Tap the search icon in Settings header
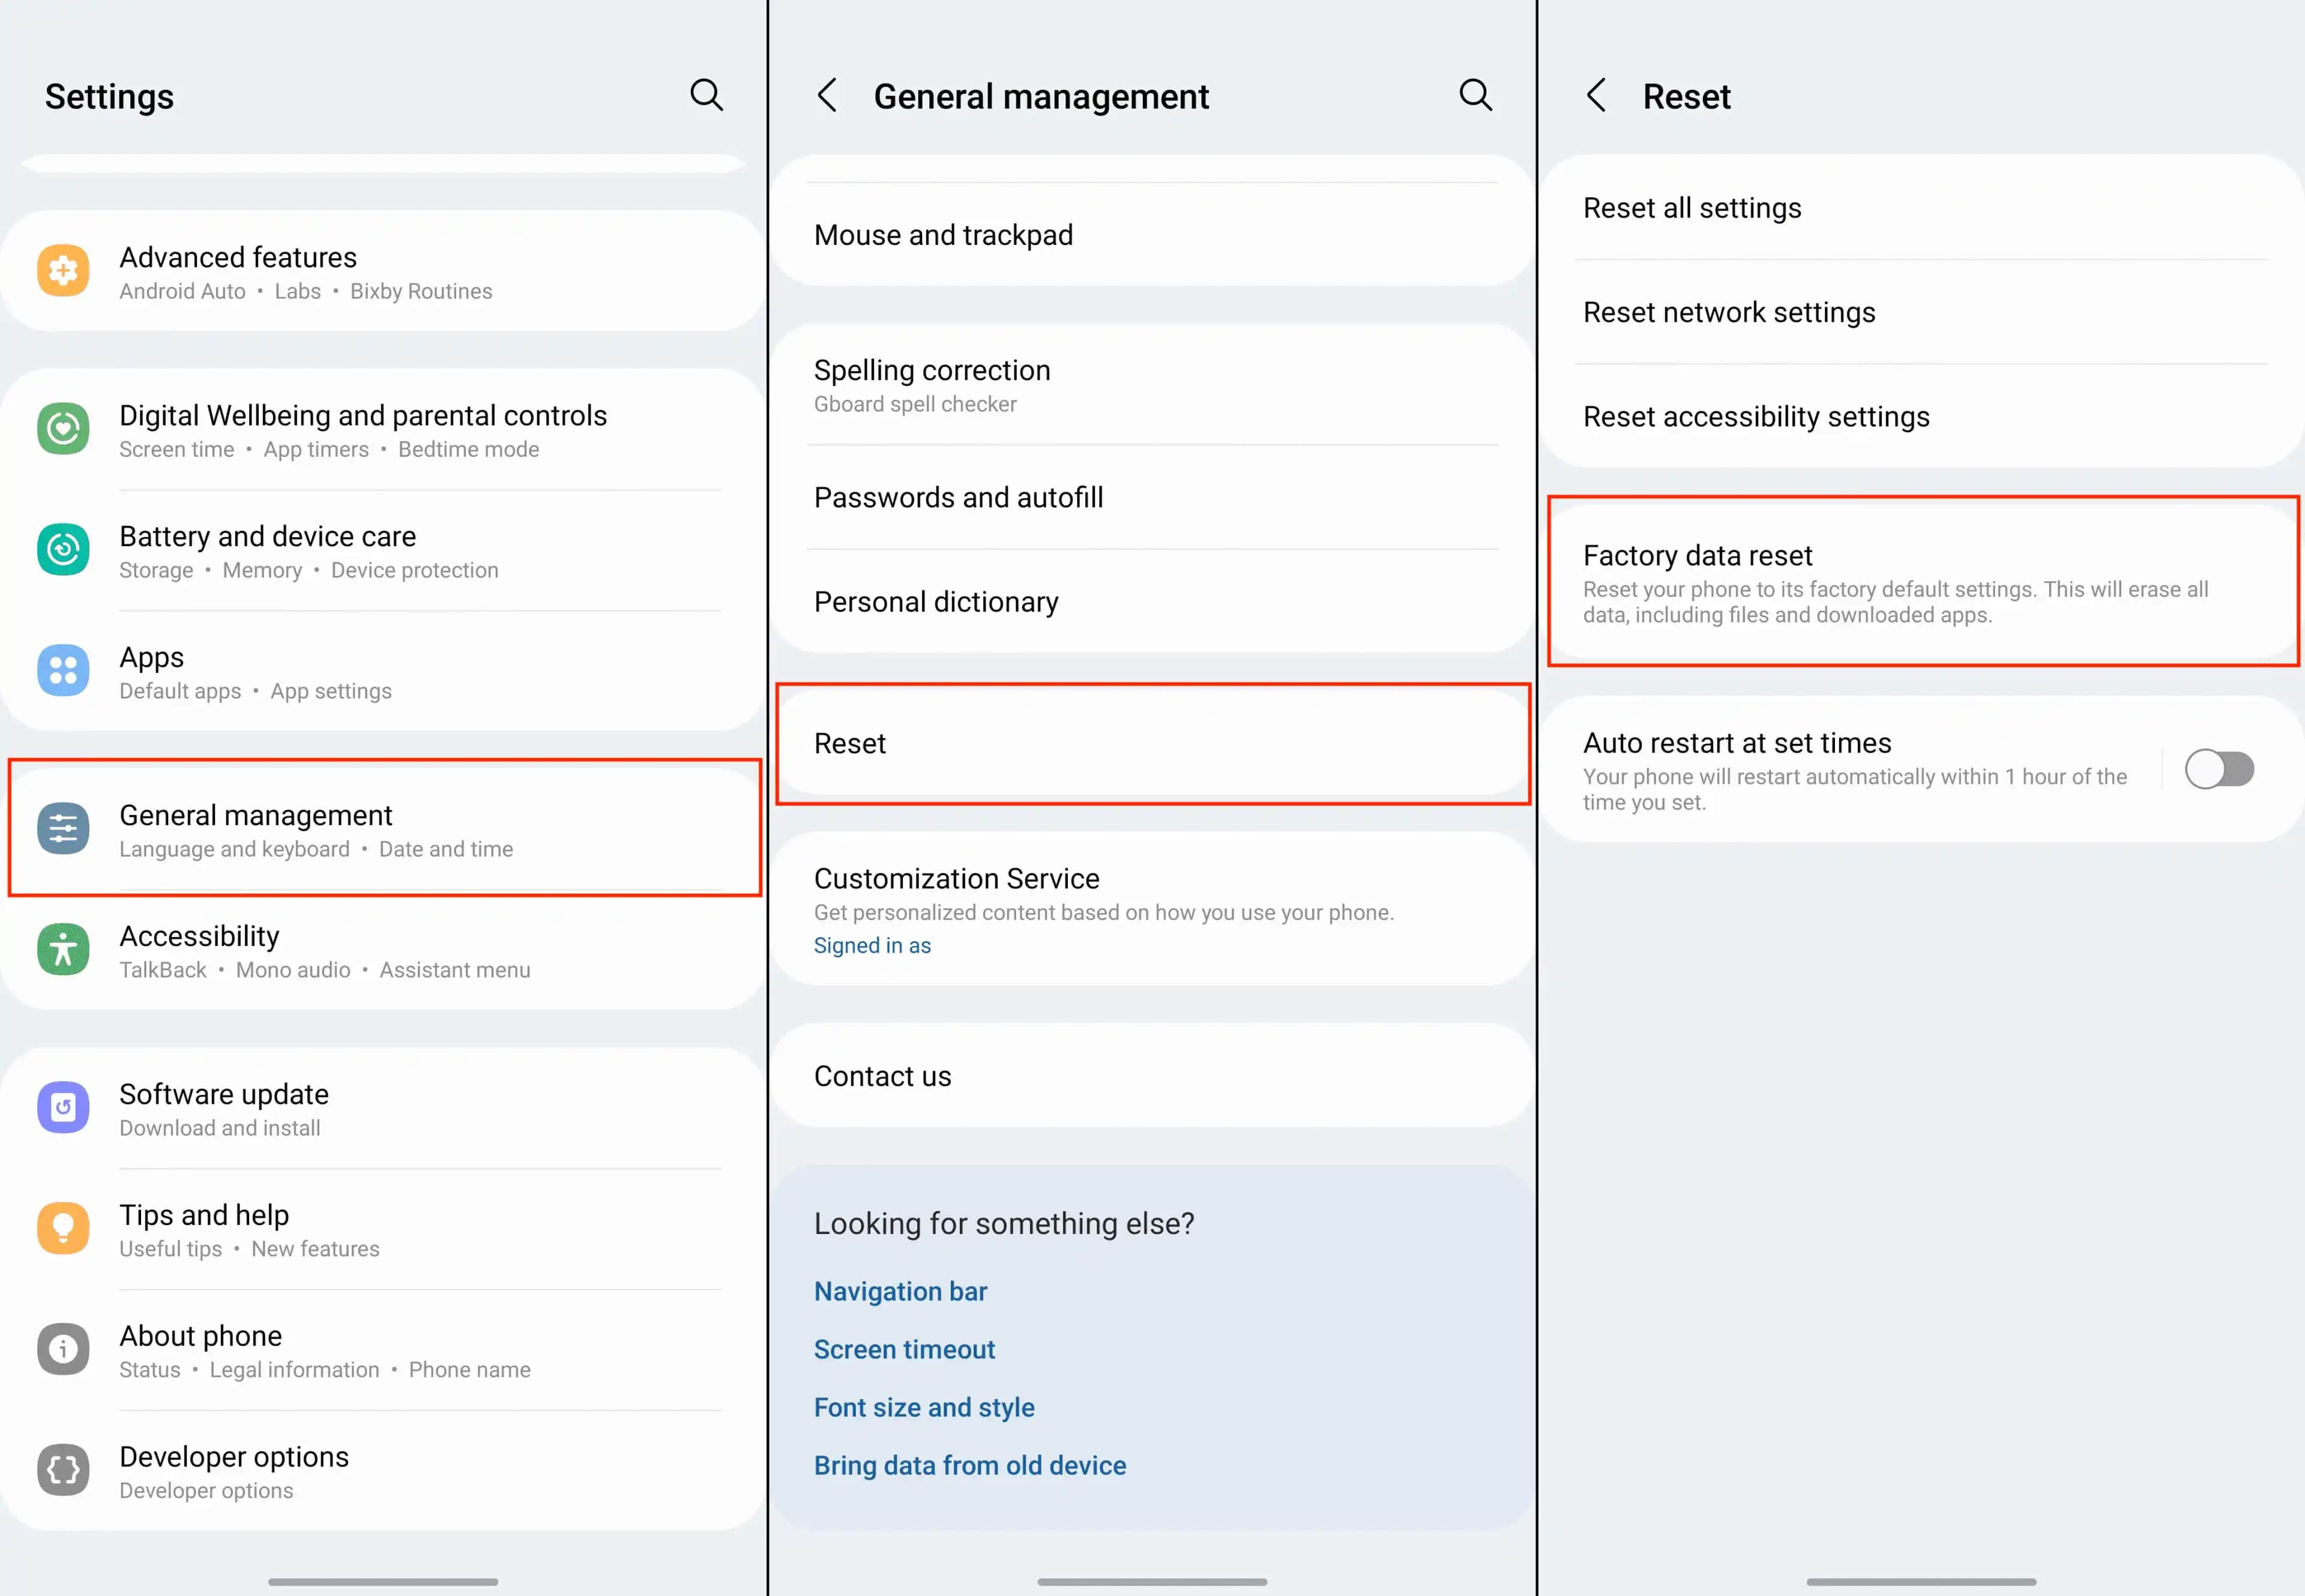Viewport: 2305px width, 1596px height. pos(706,95)
